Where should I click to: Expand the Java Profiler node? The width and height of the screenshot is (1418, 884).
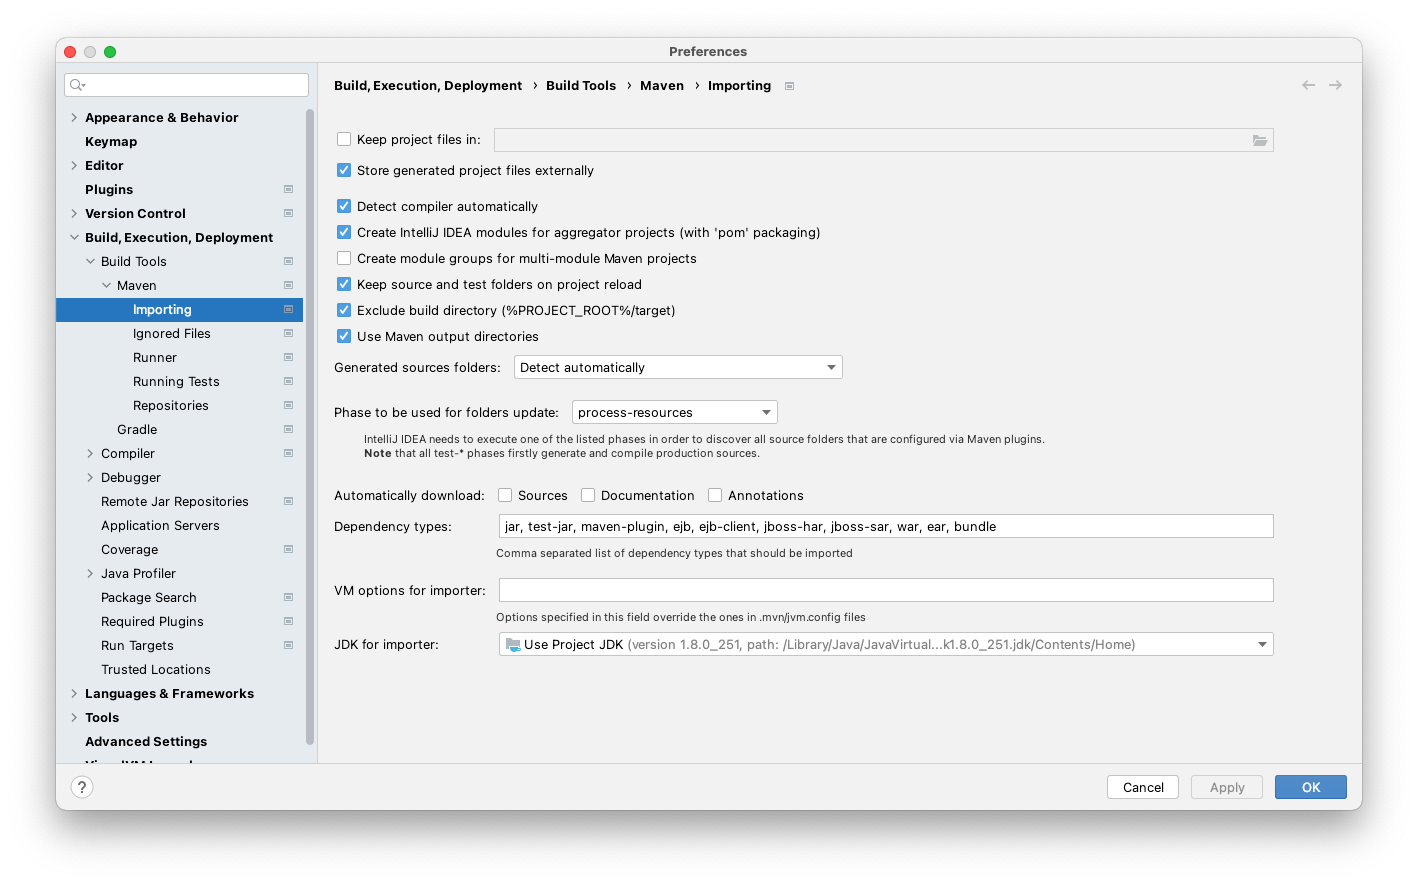(x=90, y=573)
